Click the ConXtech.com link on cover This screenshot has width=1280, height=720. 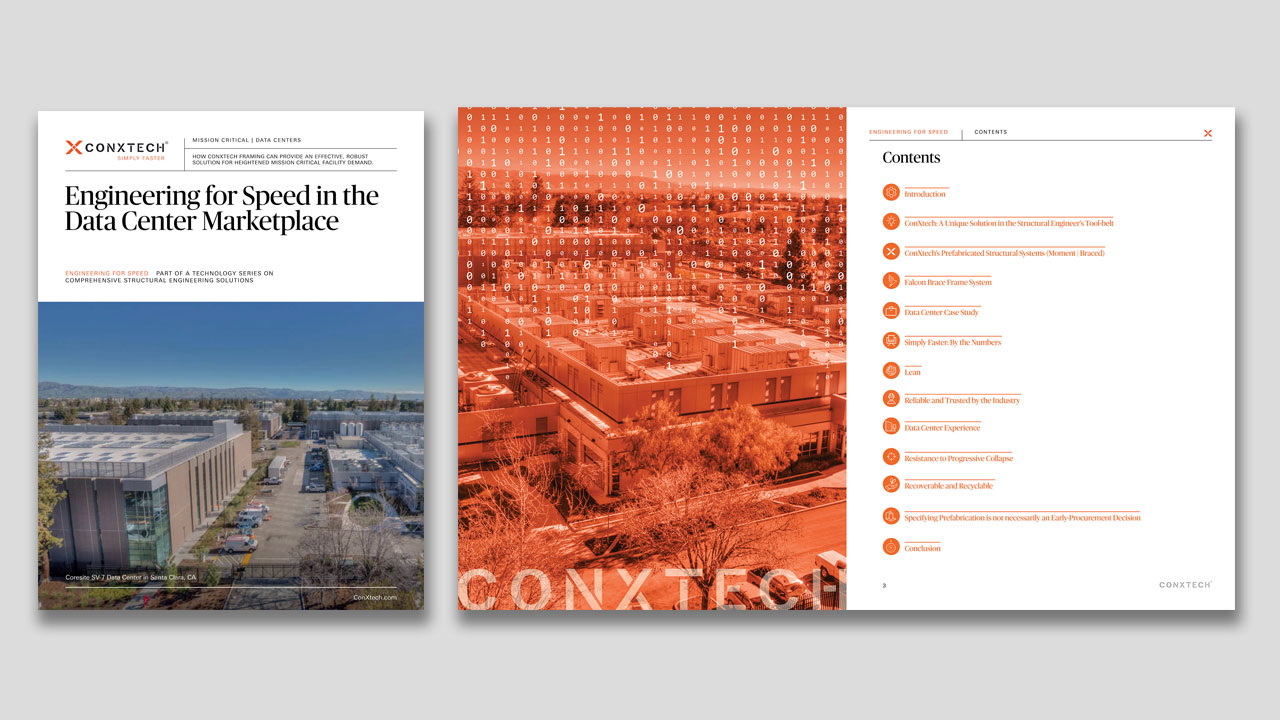point(375,597)
